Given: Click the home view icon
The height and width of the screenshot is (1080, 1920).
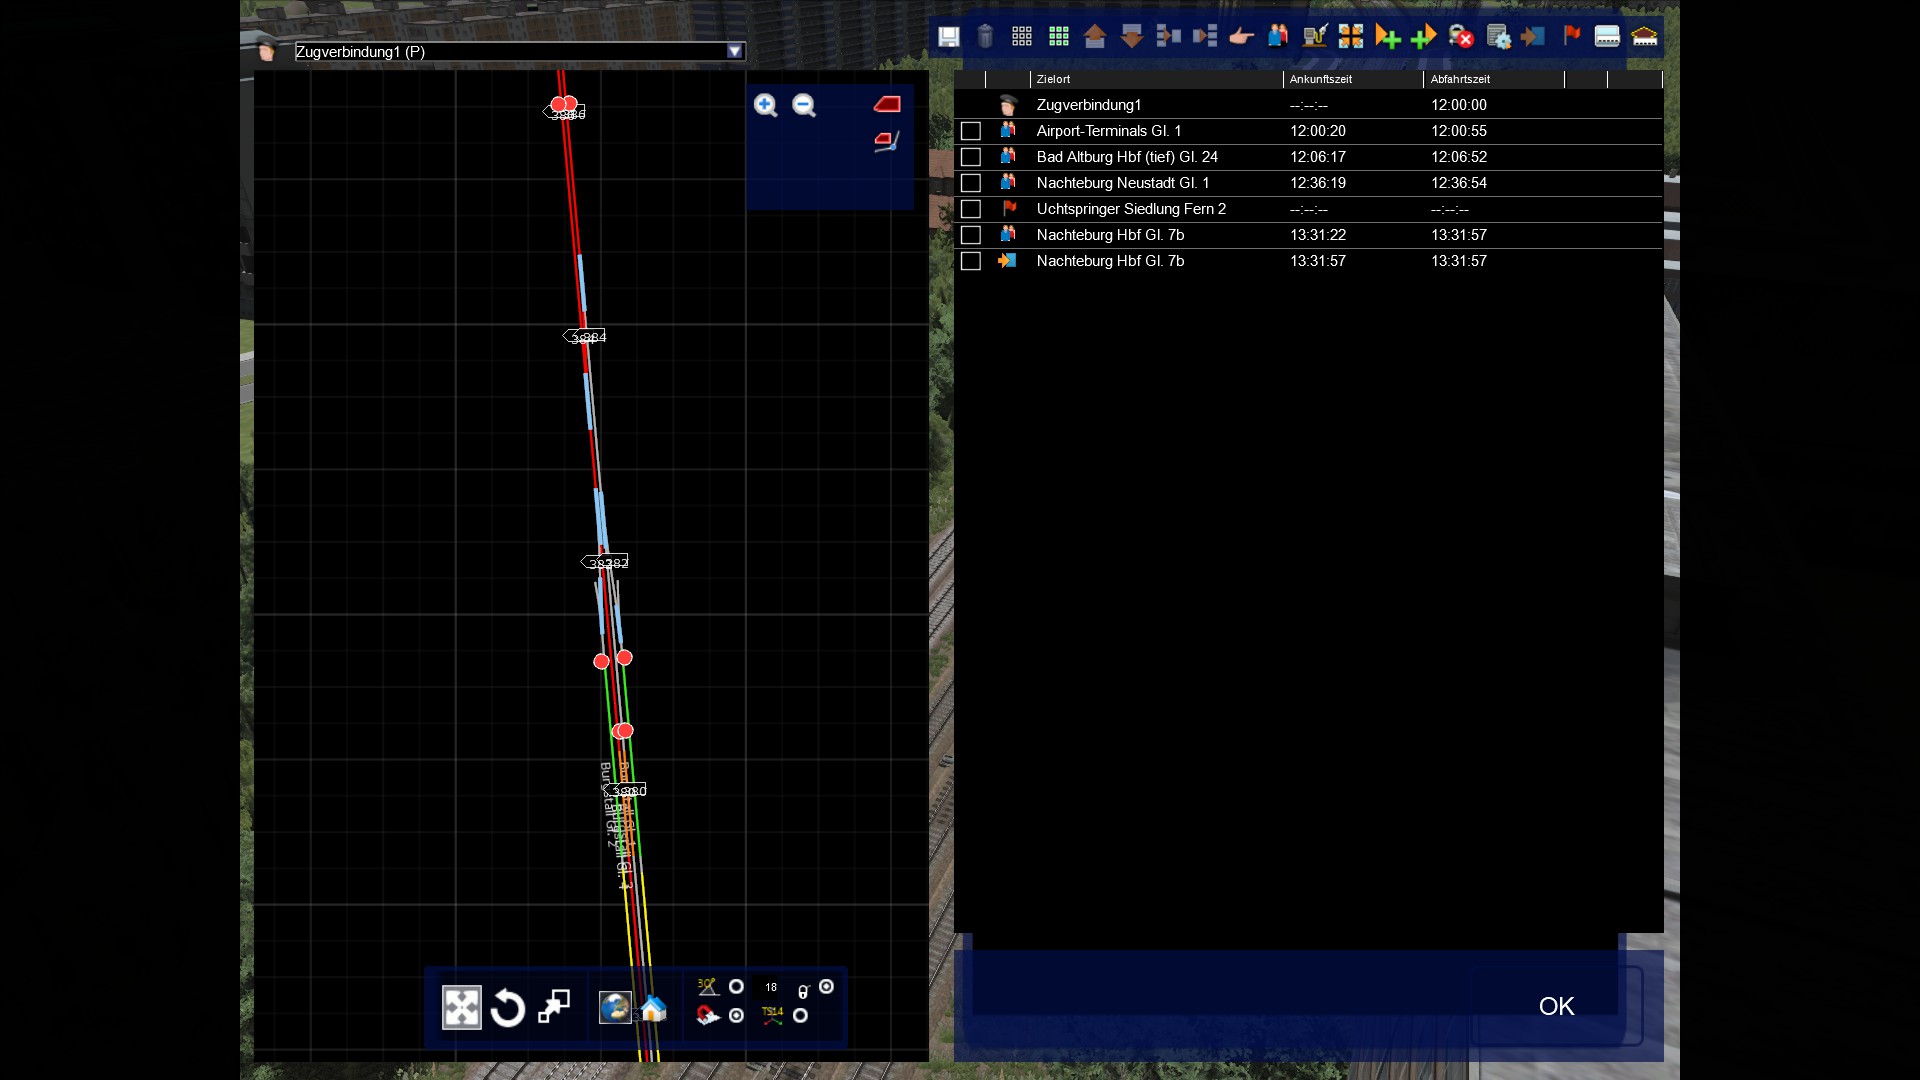Looking at the screenshot, I should [653, 1008].
